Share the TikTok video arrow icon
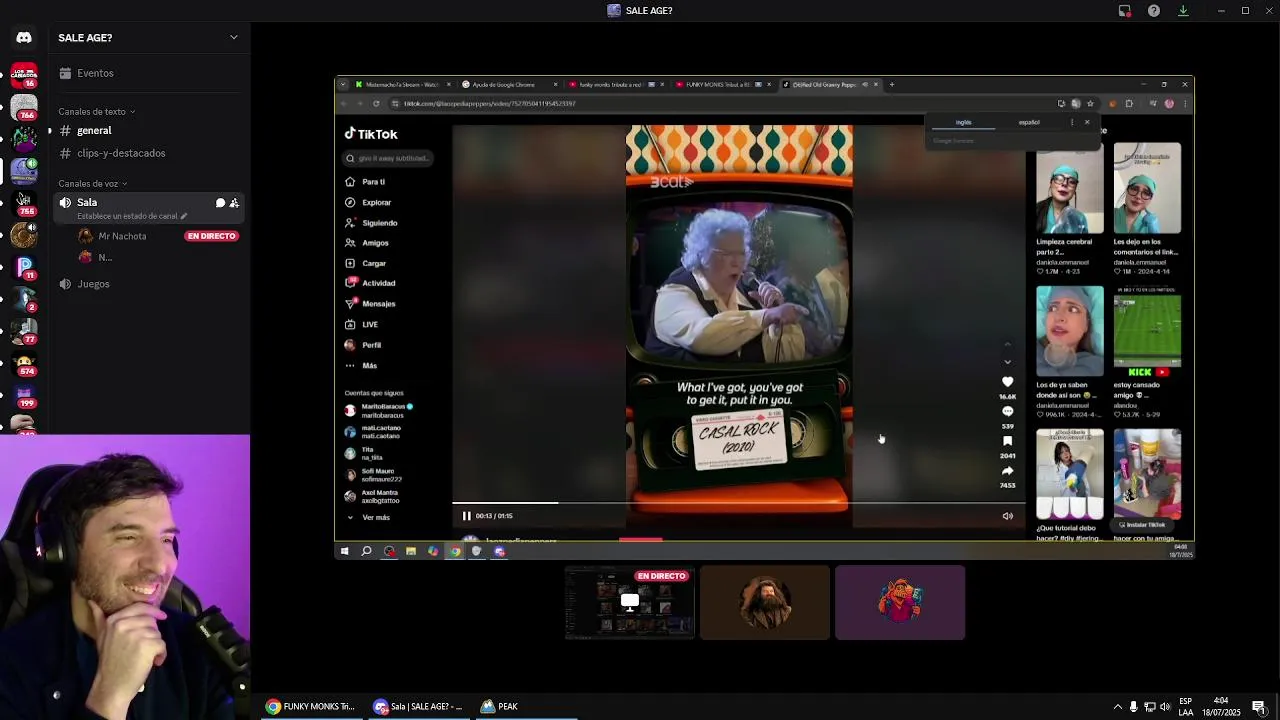 [x=1007, y=471]
